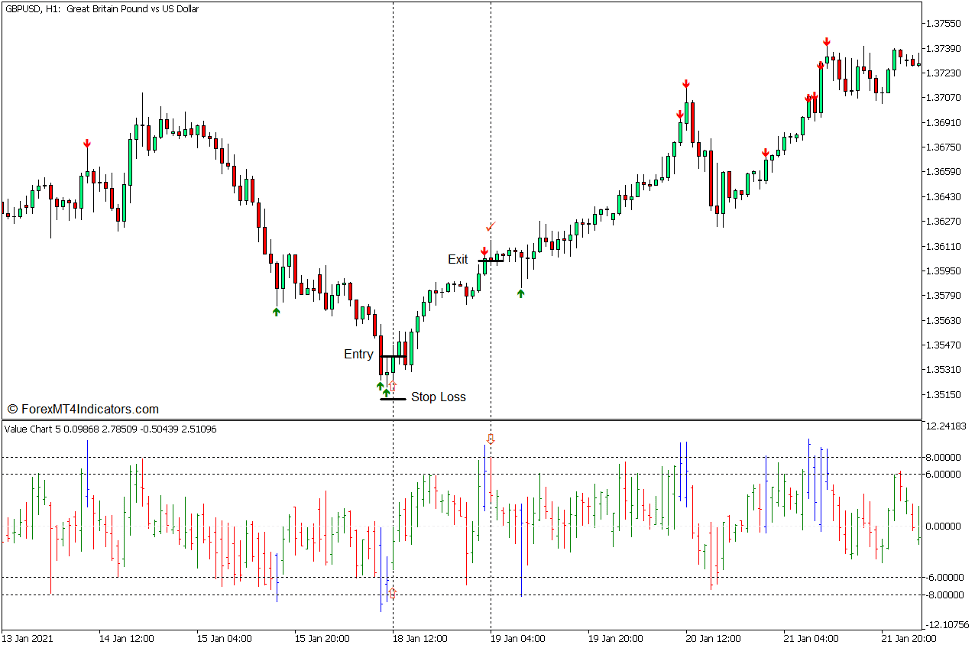Select the 1.36110 price level on the right scale
This screenshot has height=650, width=977.
tap(943, 246)
